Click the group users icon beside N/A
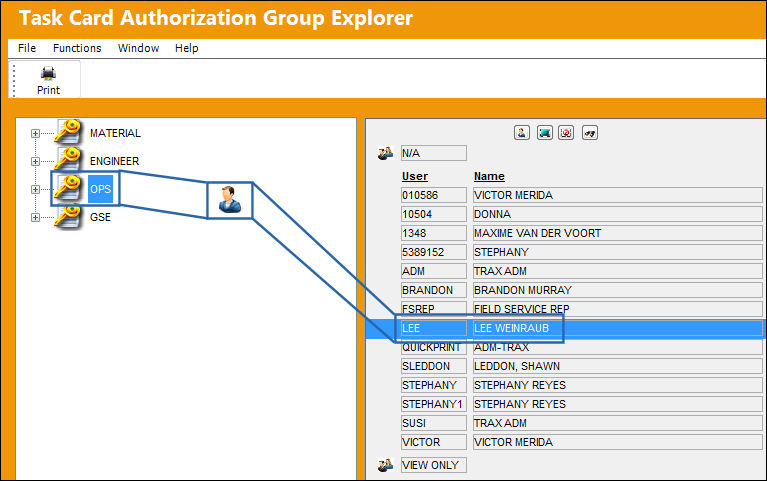This screenshot has width=767, height=481. (x=385, y=153)
